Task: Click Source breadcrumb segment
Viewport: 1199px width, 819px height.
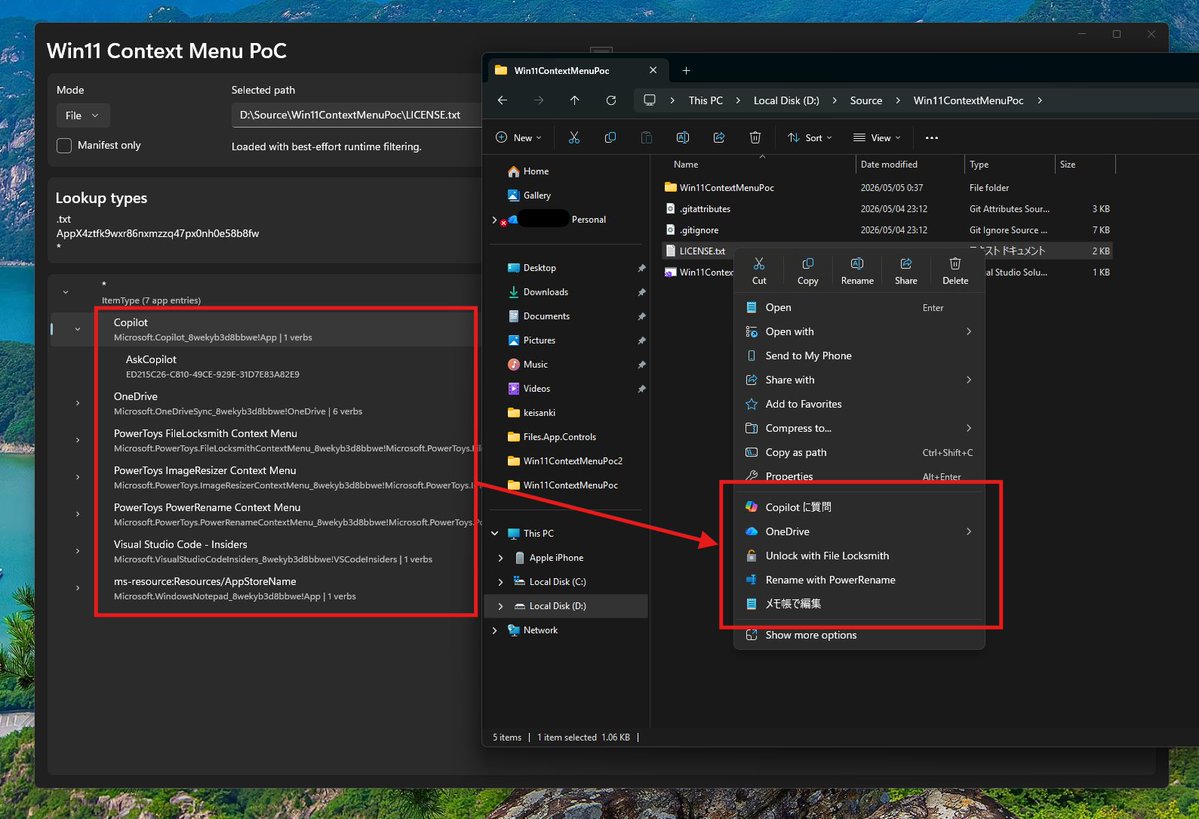Action: 866,100
